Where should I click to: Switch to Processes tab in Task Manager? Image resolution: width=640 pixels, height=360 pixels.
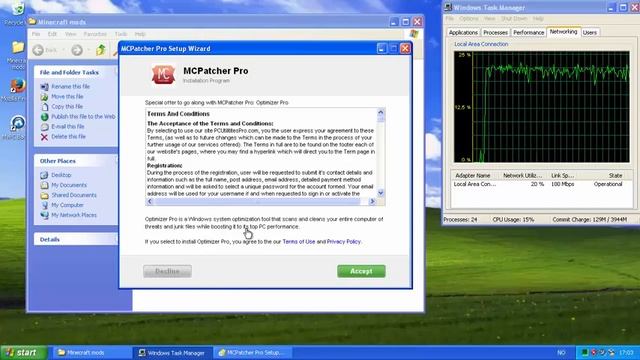pos(495,32)
